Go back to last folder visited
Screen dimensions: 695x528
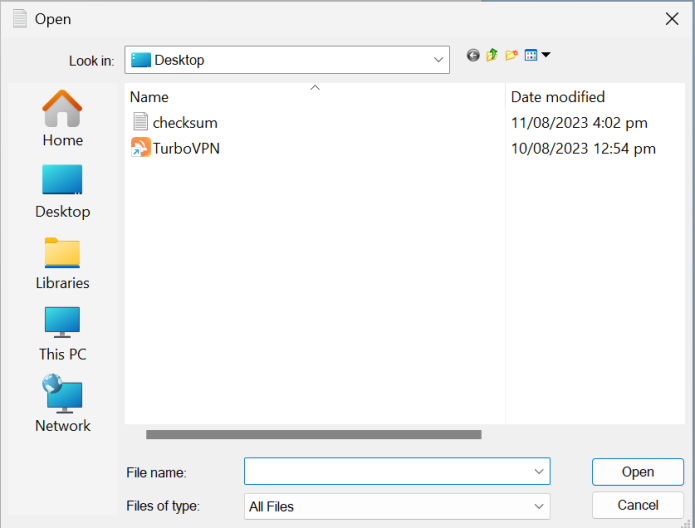click(473, 55)
